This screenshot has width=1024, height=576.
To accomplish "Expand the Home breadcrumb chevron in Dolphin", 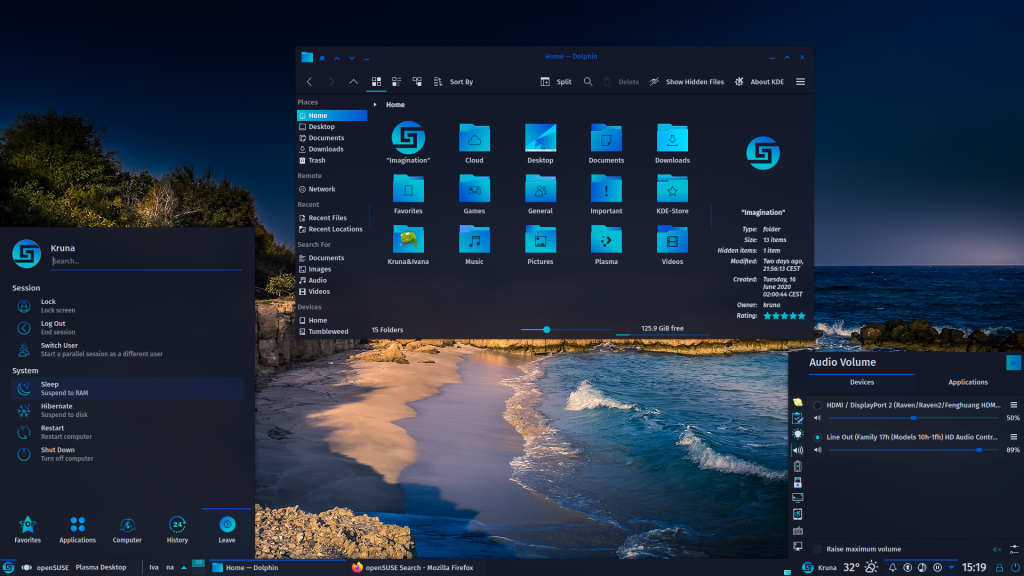I will tap(375, 104).
